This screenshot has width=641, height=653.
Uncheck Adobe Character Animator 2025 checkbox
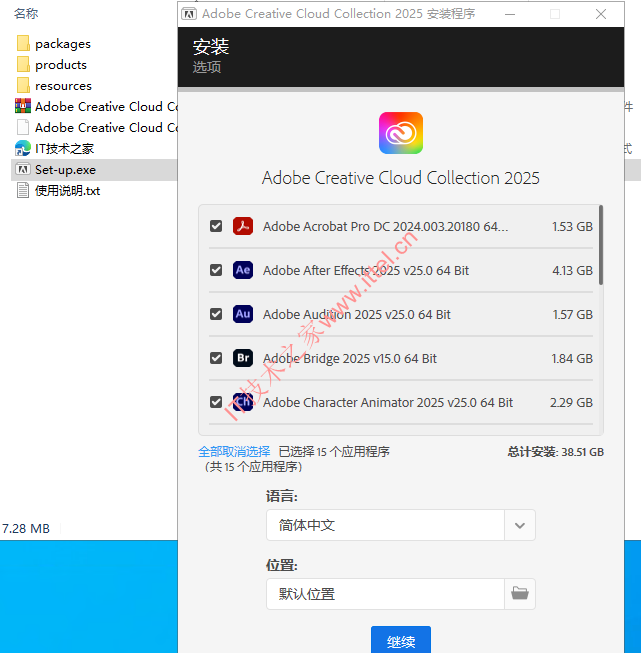tap(216, 402)
